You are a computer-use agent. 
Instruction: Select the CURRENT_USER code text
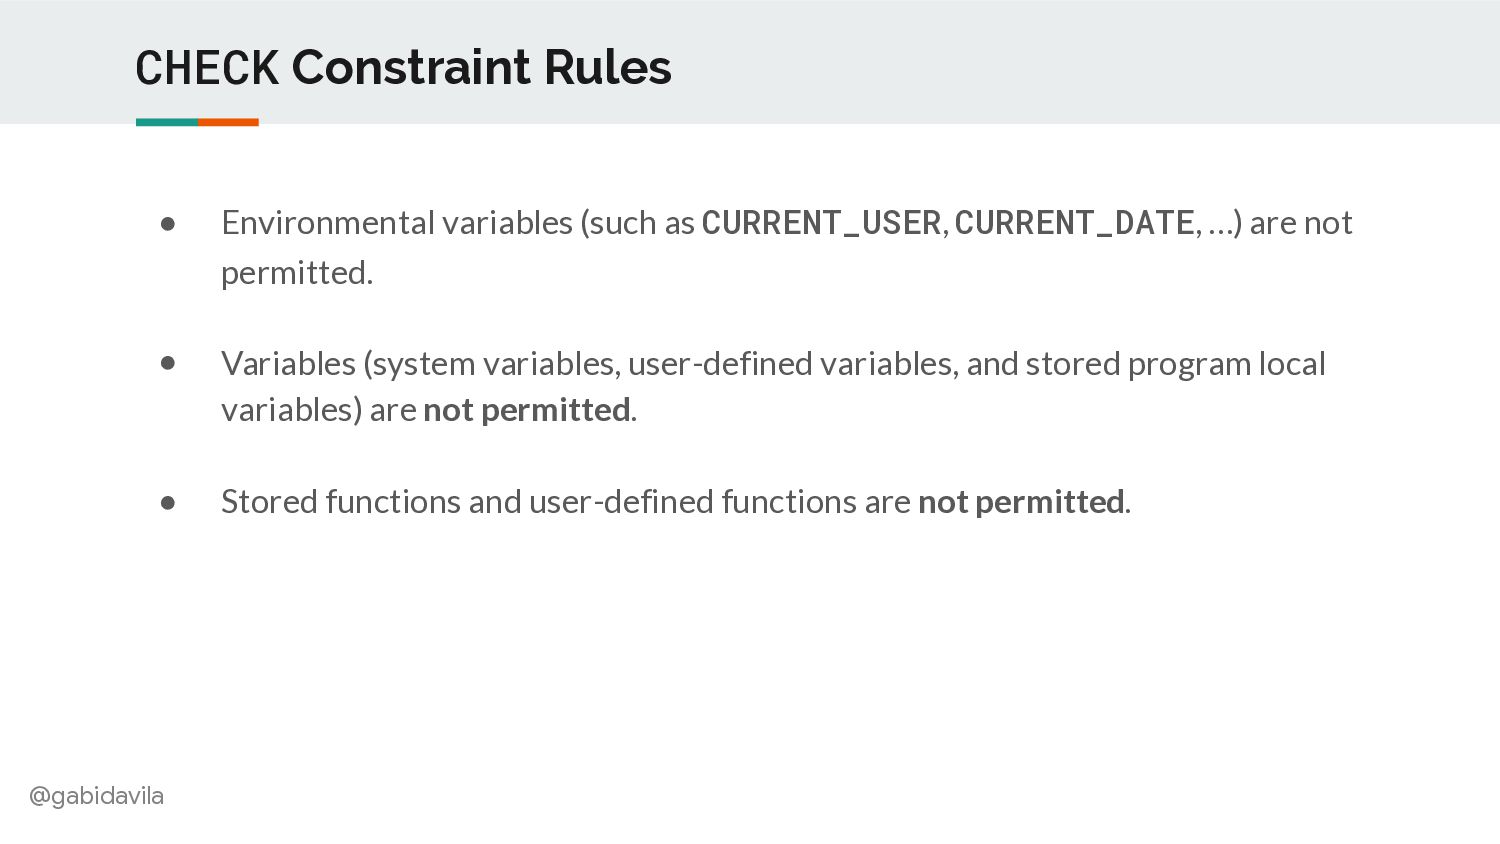[x=821, y=223]
